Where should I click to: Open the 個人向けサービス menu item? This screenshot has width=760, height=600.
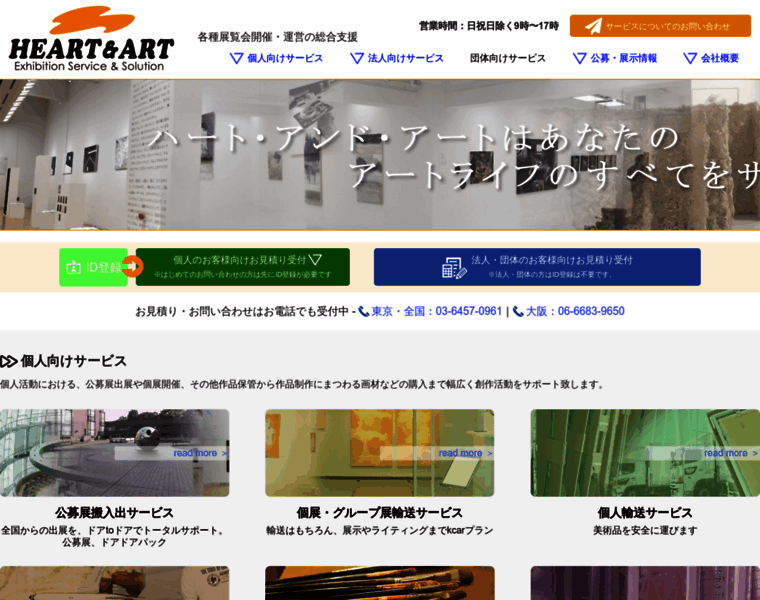tap(285, 58)
